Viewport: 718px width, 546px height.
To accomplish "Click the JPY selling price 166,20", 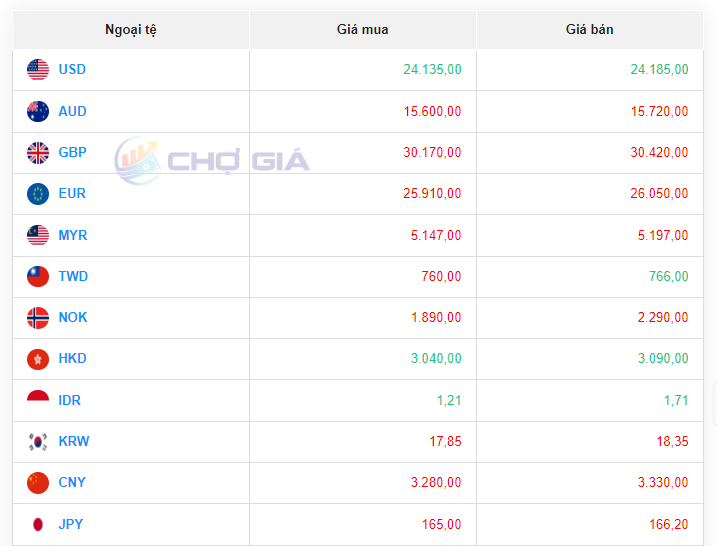I will coord(664,524).
